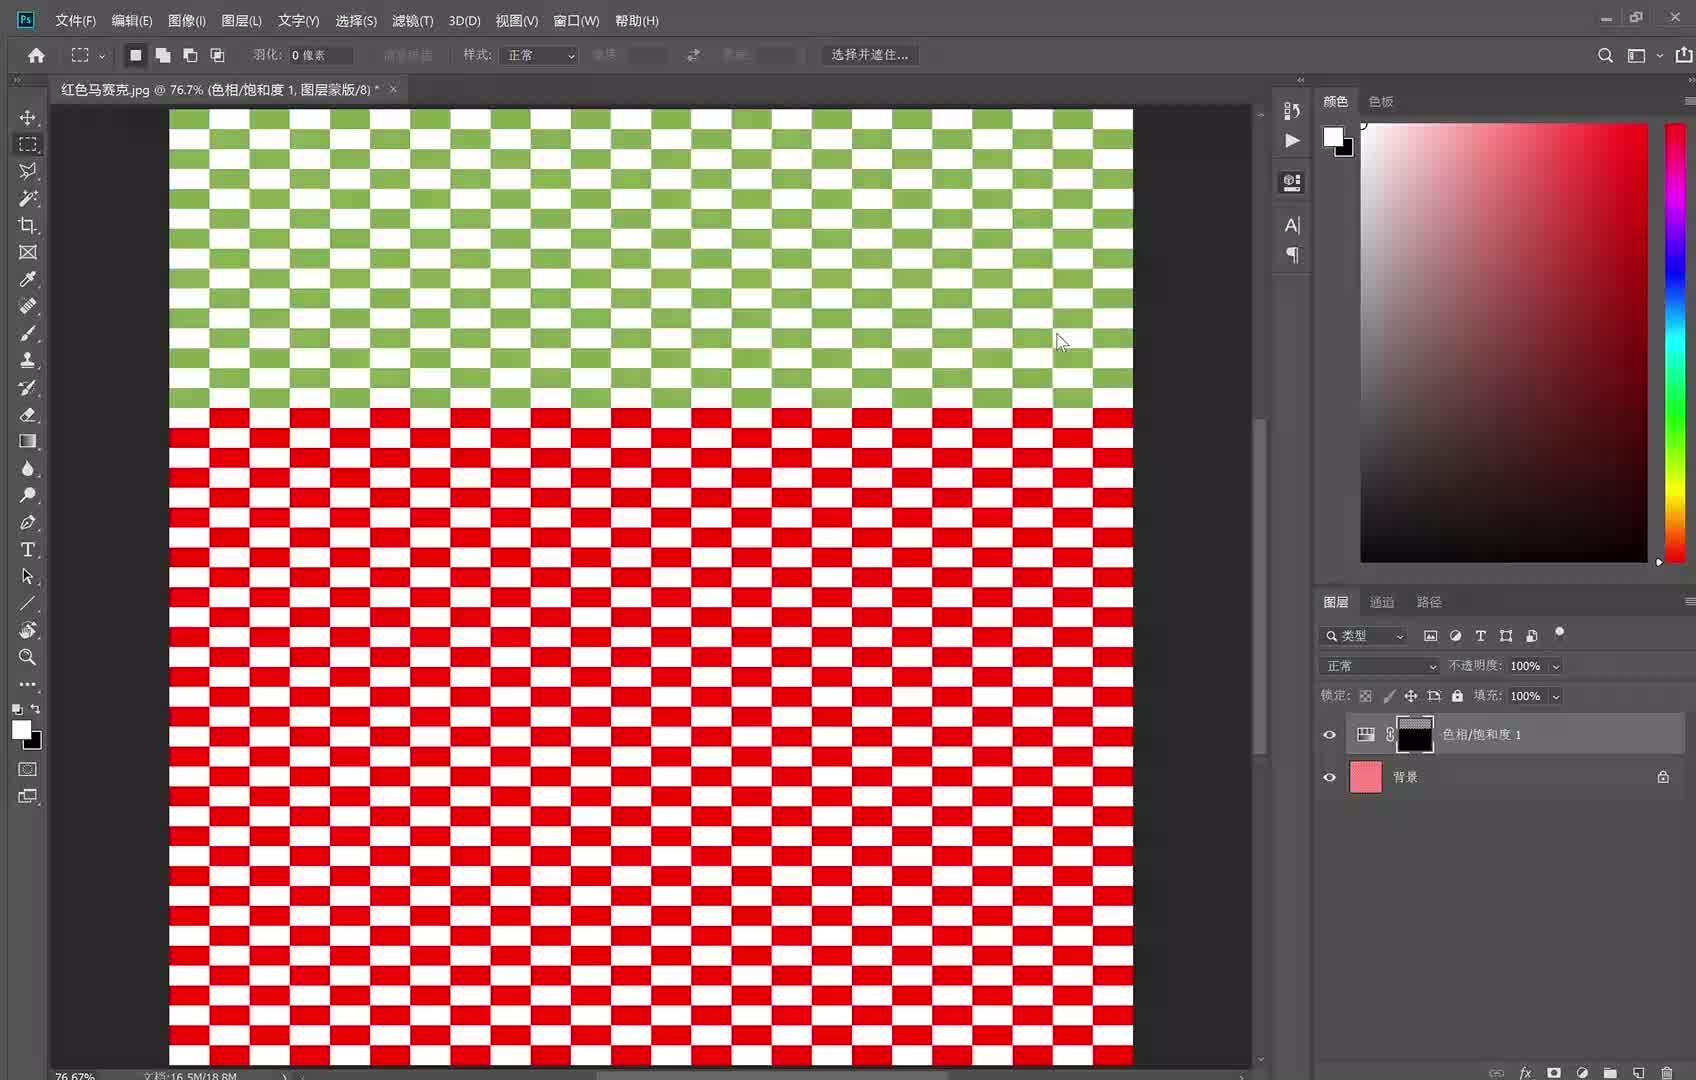Choose Subtract from Selection mode
1696x1080 pixels.
click(190, 55)
